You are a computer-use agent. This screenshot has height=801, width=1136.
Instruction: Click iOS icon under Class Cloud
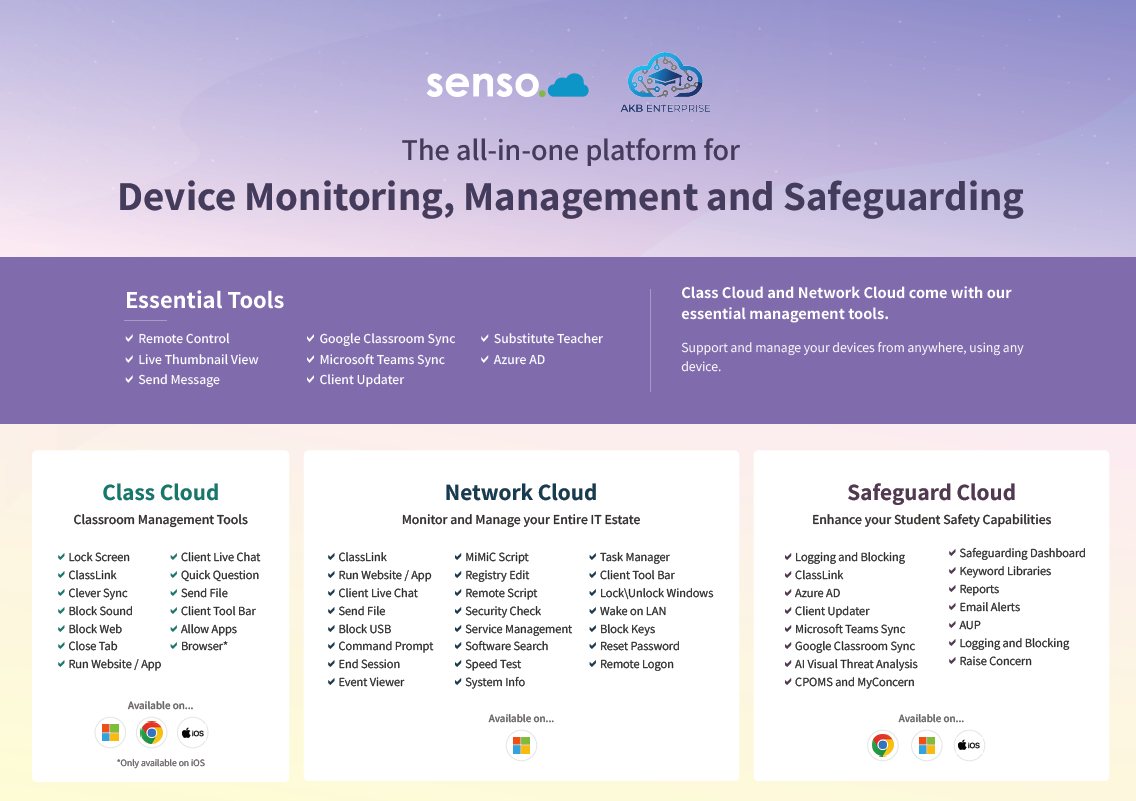(x=193, y=732)
